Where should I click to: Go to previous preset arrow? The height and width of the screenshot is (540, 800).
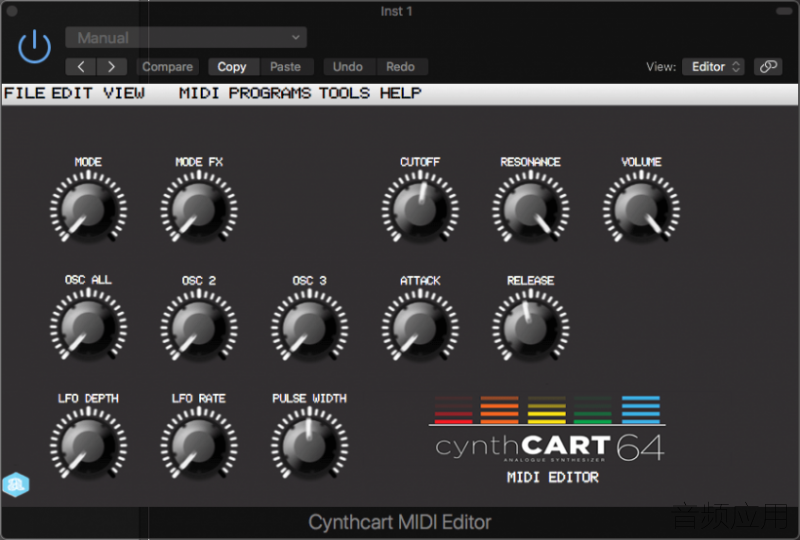81,66
